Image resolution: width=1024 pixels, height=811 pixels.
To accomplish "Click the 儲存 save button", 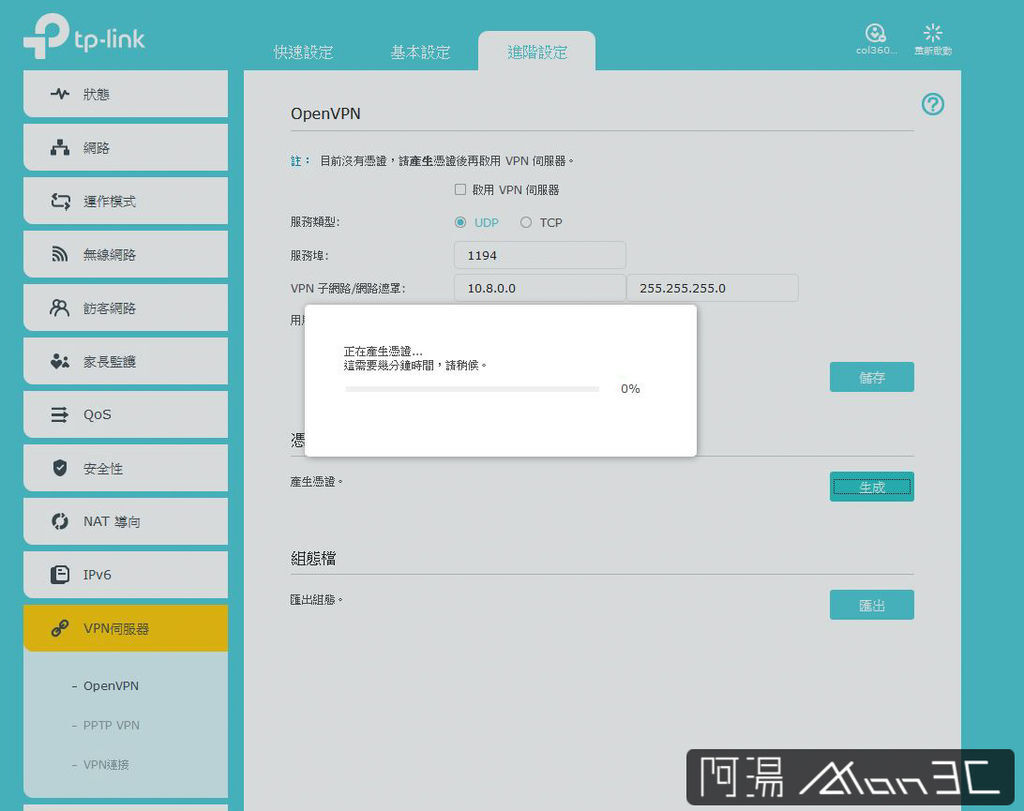I will click(x=872, y=377).
